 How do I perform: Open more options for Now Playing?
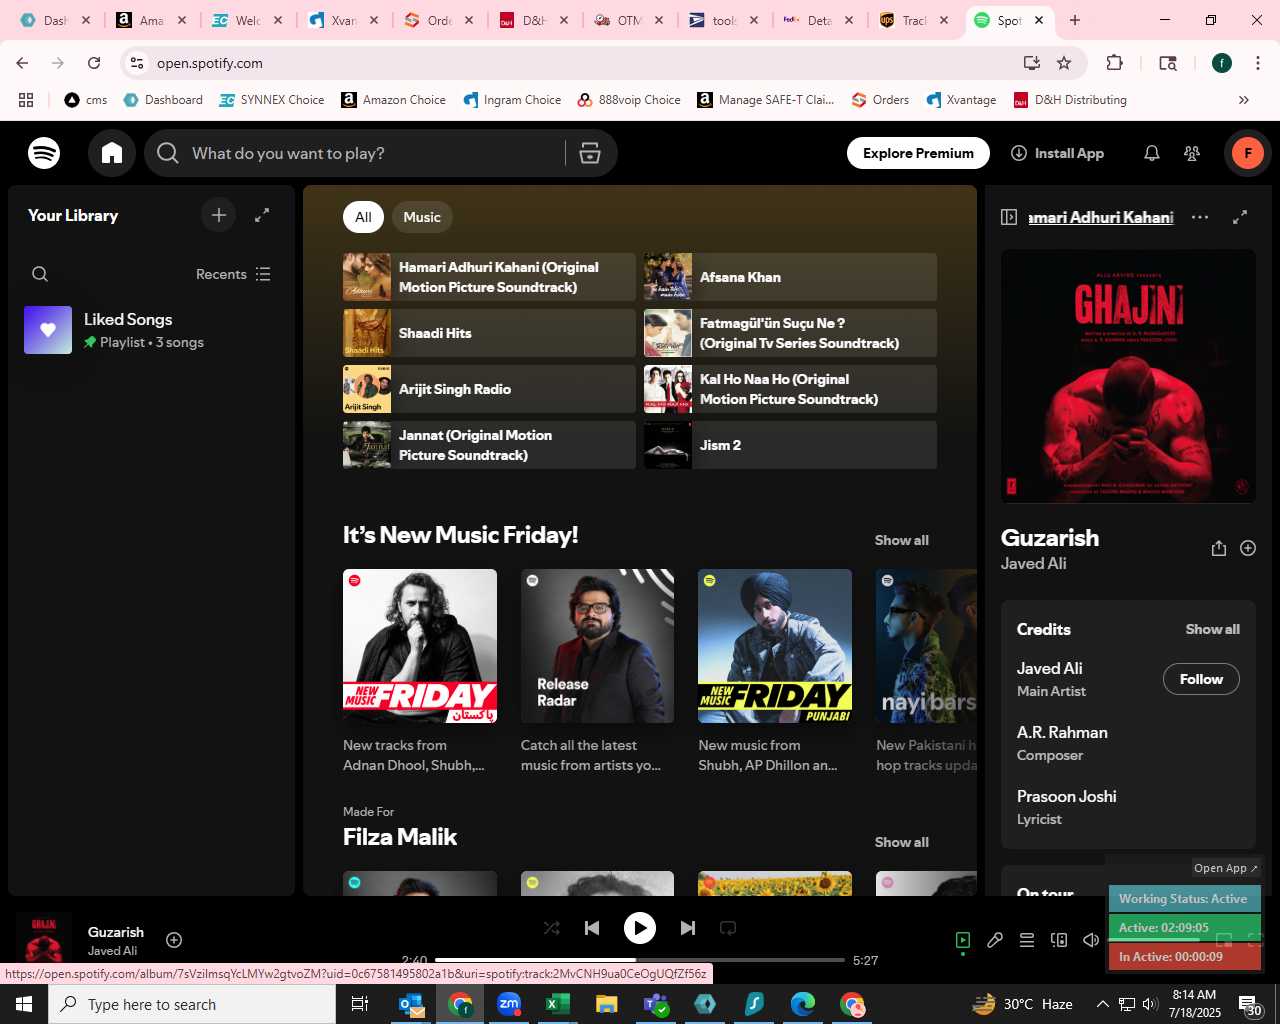(x=1200, y=217)
